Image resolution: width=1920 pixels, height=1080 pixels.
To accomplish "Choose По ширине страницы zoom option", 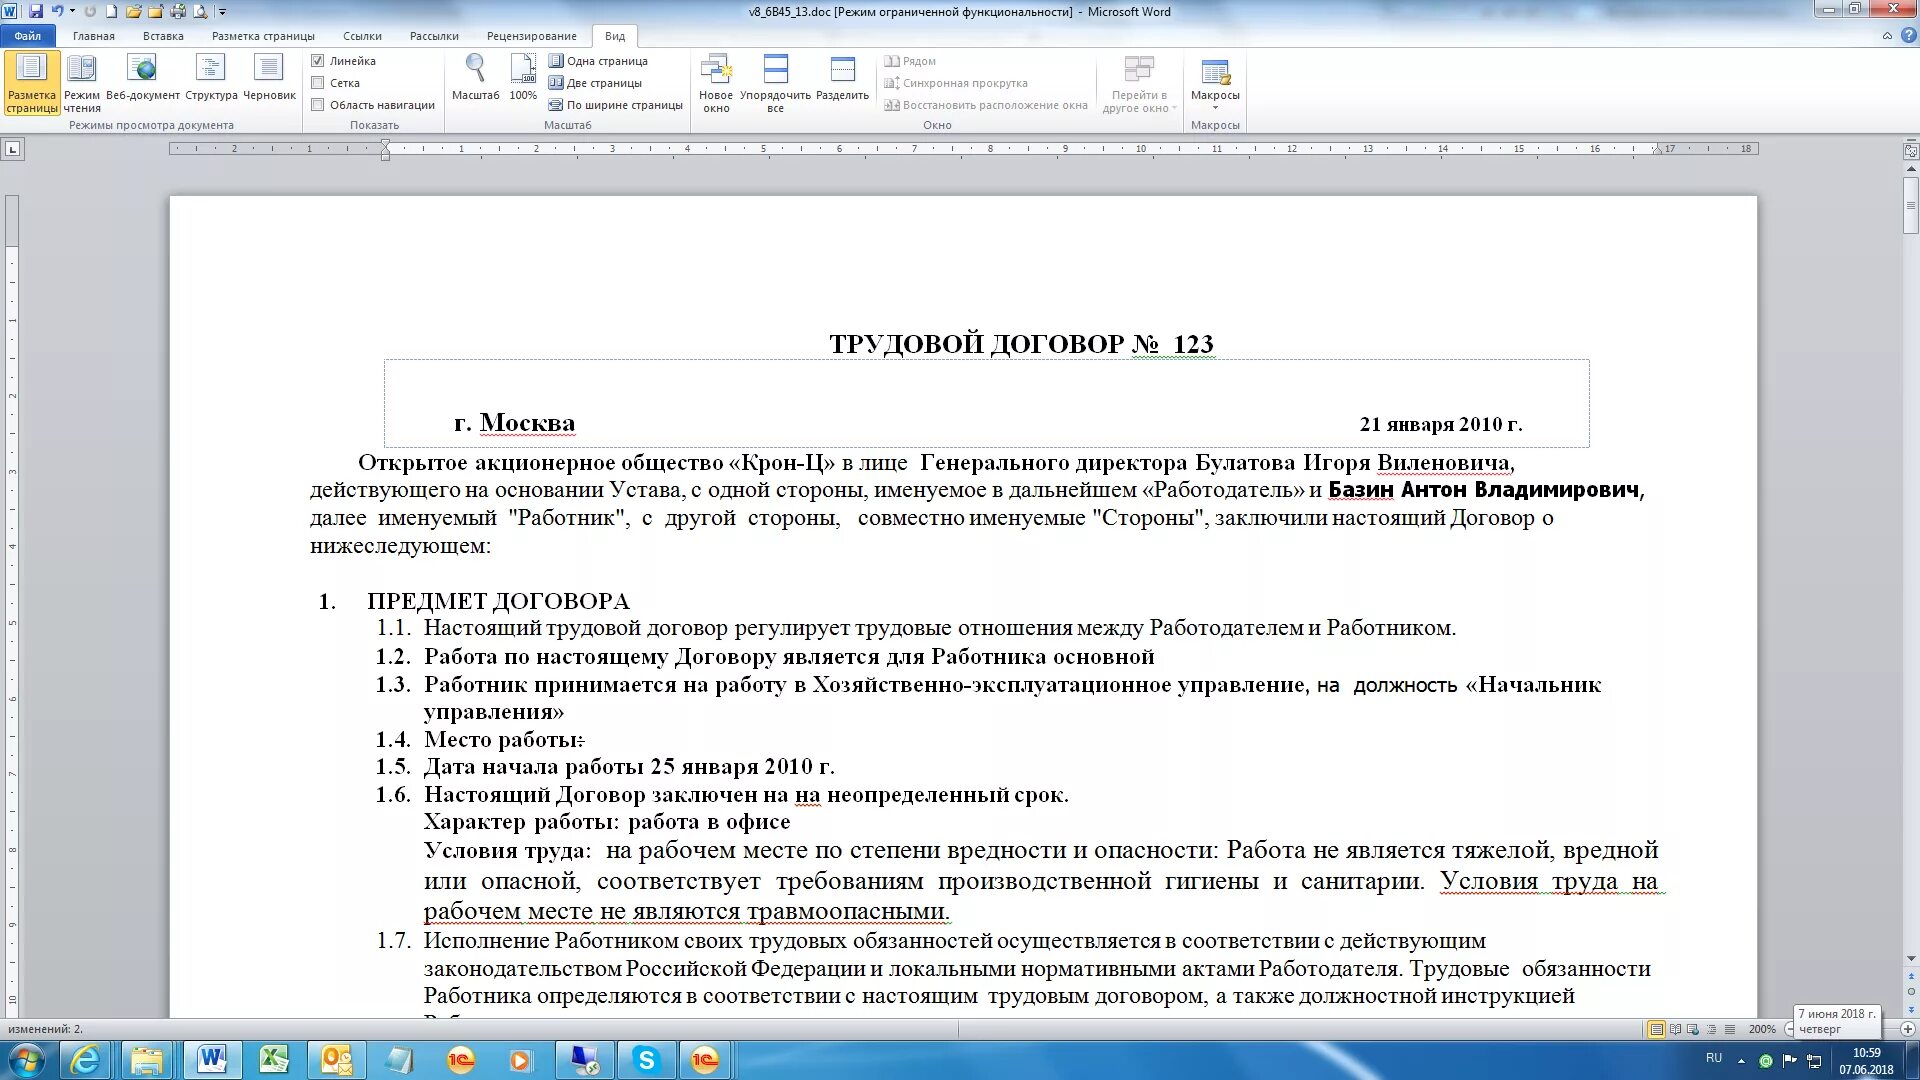I will point(615,105).
